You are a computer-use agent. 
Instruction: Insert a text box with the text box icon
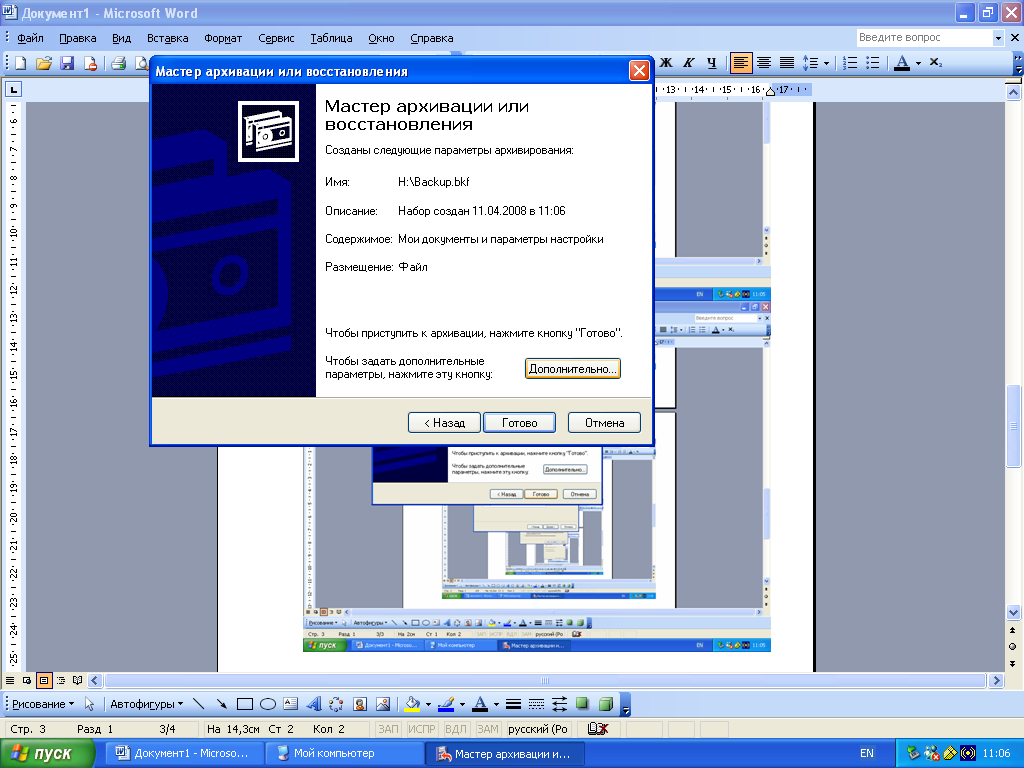[x=291, y=704]
